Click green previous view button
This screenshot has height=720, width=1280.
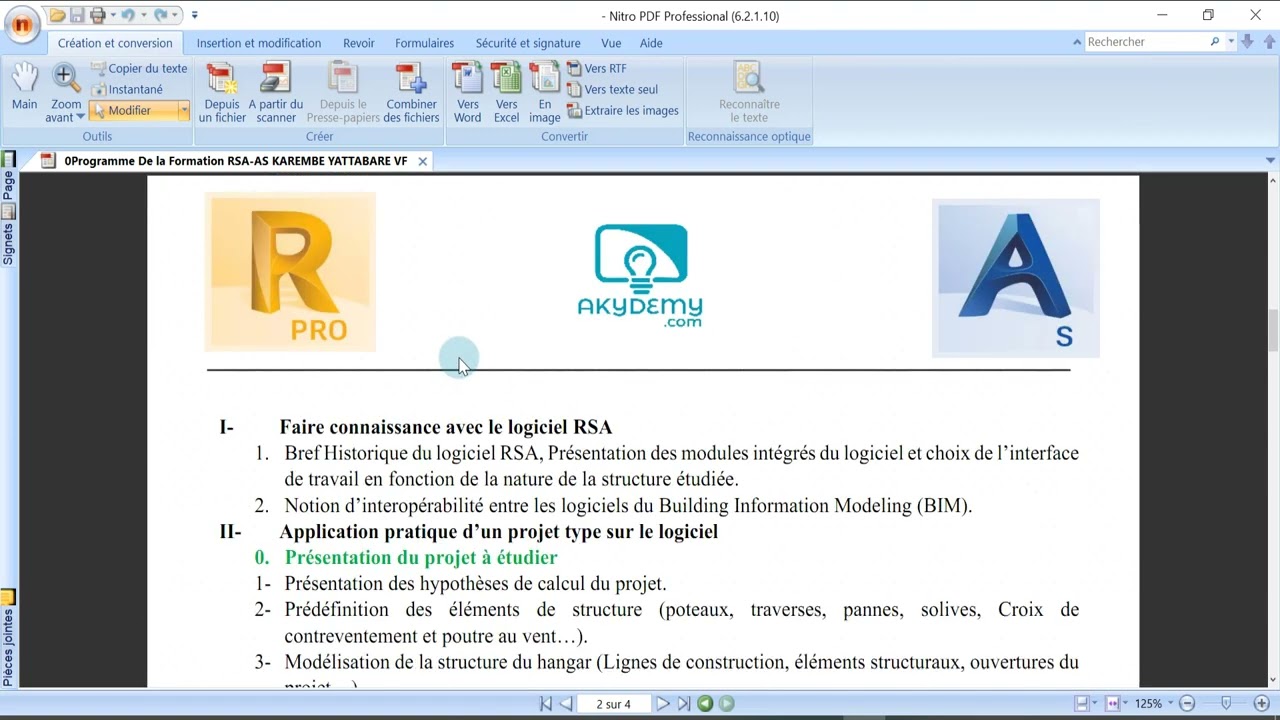(x=705, y=704)
